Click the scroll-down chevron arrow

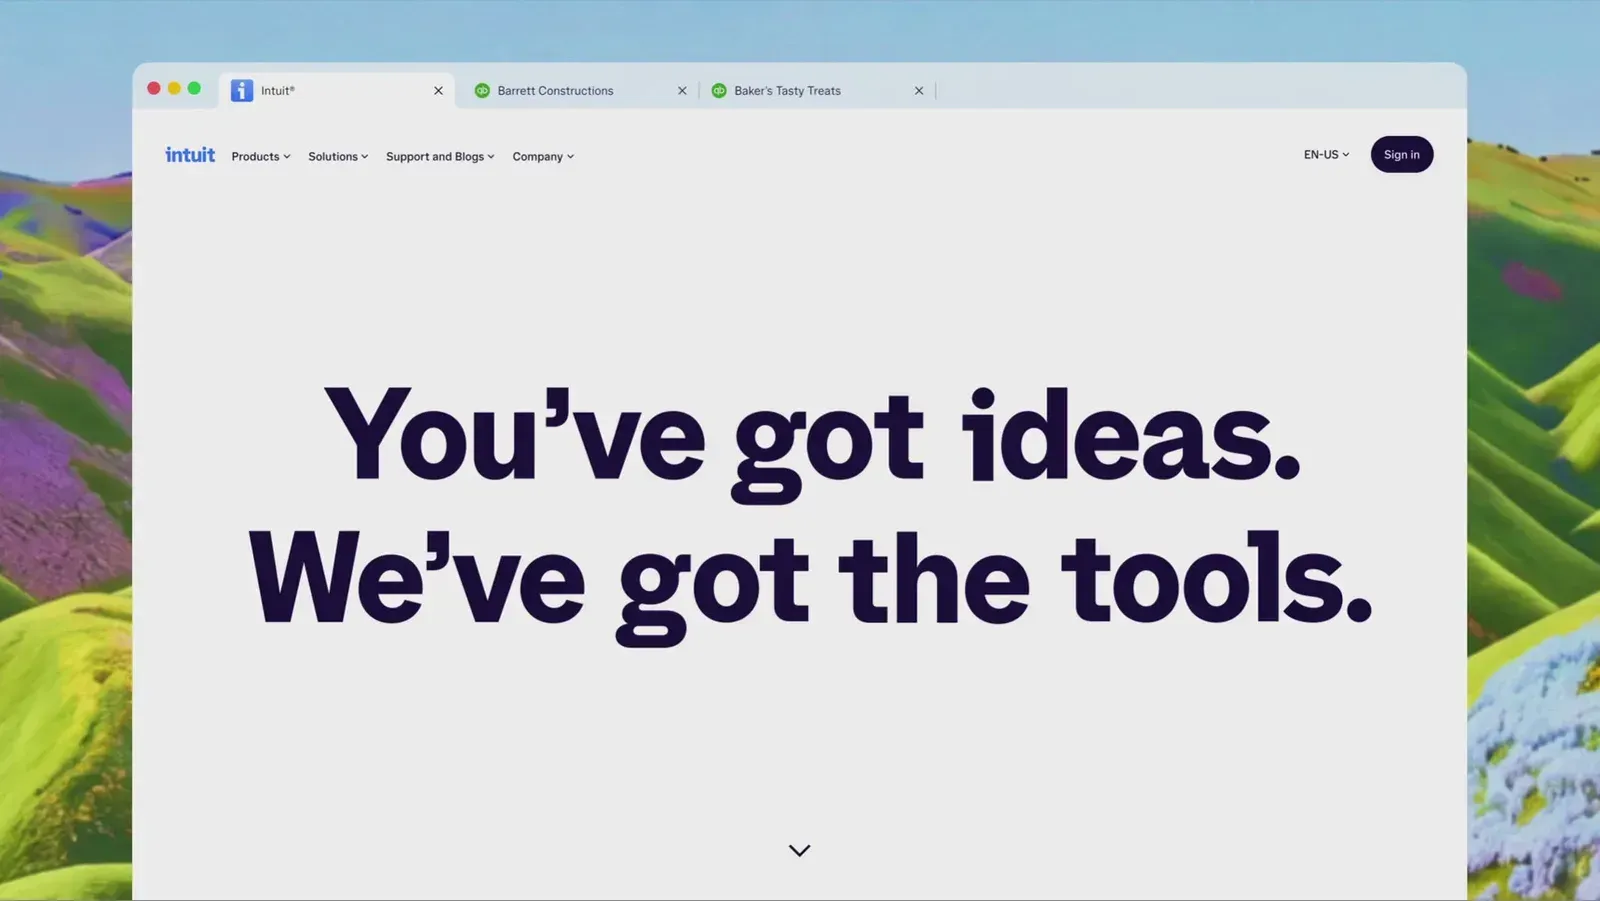tap(799, 850)
